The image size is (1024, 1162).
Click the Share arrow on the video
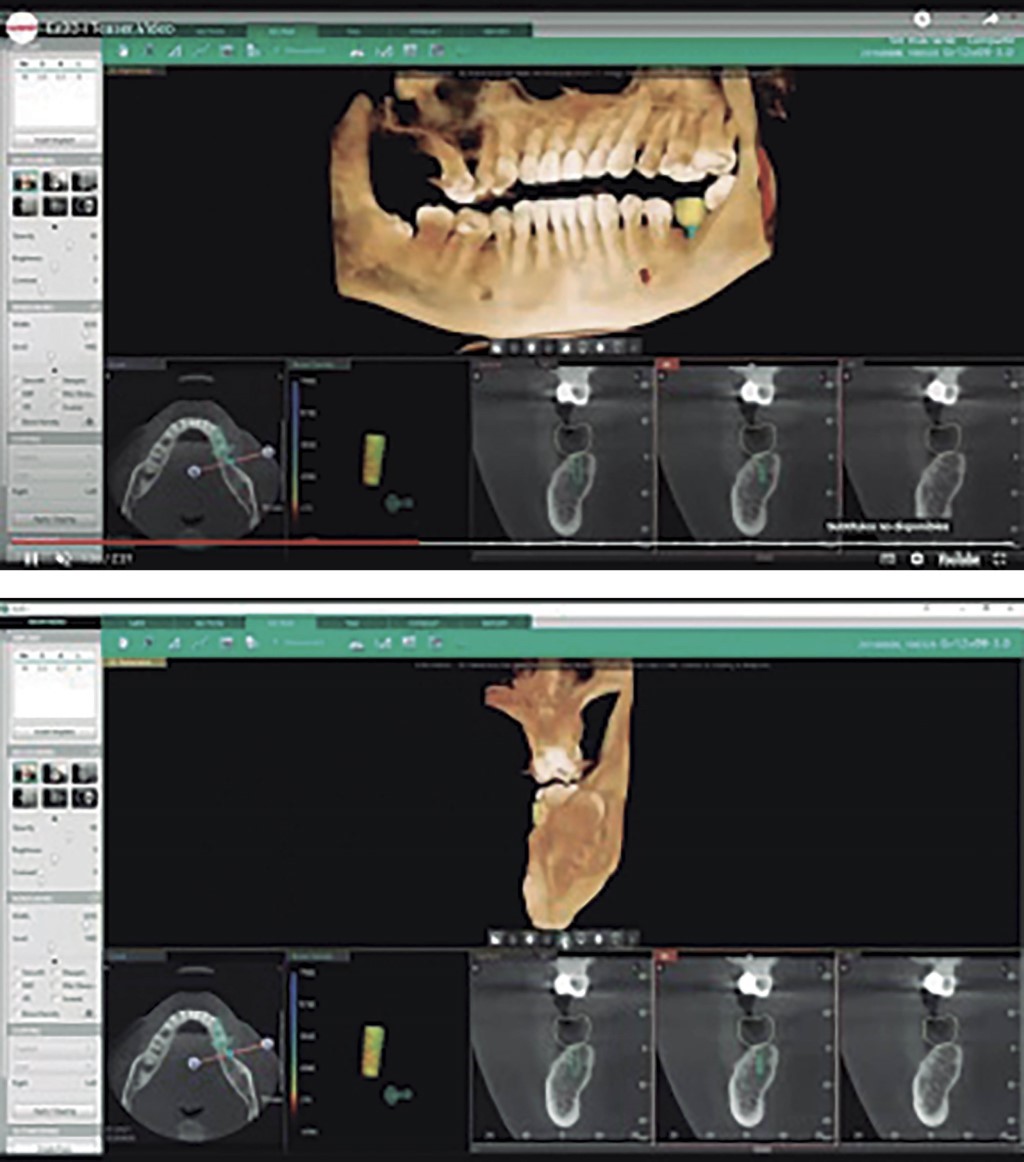pyautogui.click(x=990, y=18)
